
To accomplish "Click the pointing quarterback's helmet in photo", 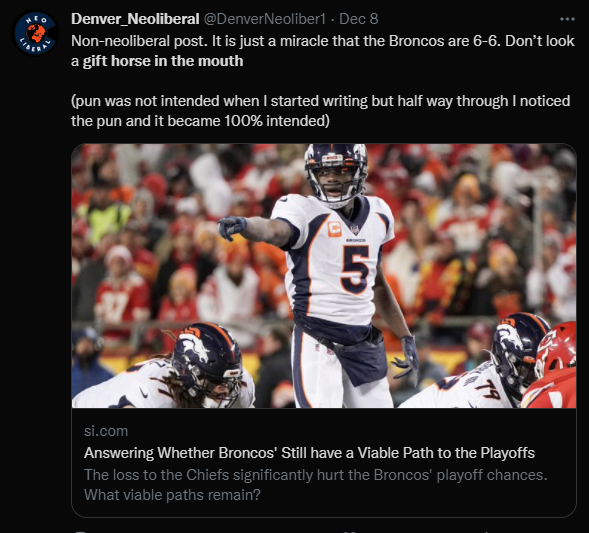I will click(x=336, y=172).
